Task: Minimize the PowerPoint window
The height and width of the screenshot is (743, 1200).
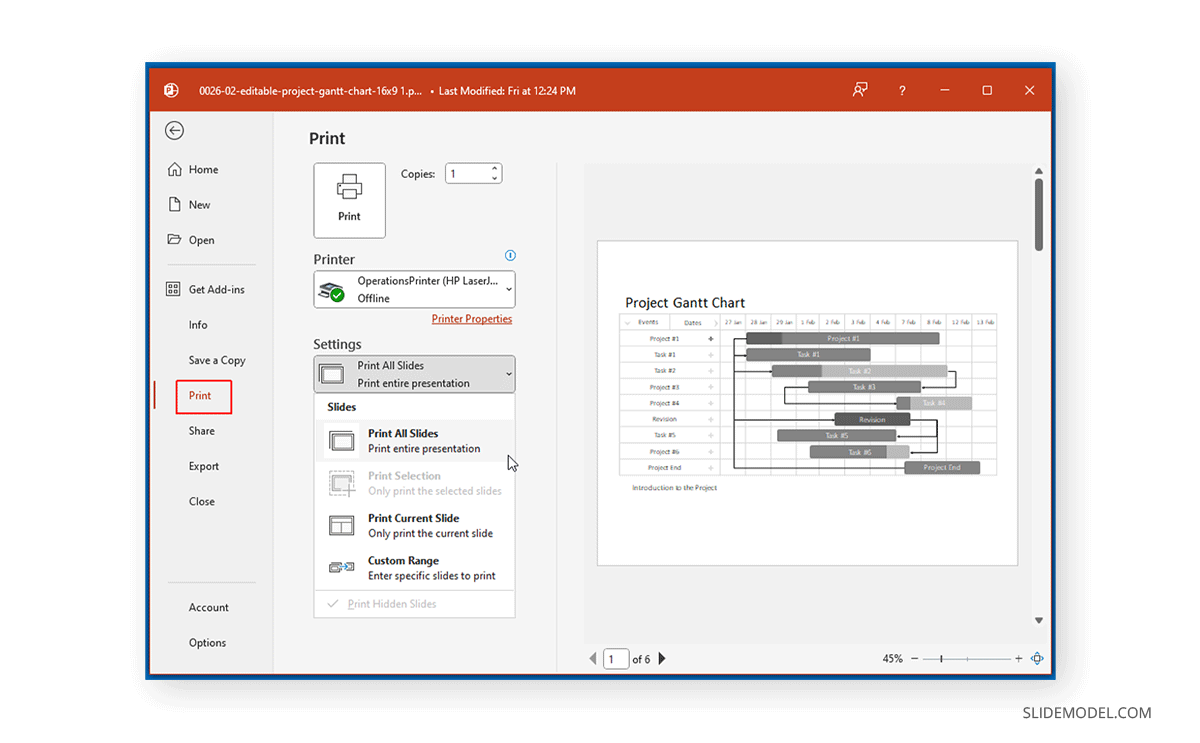Action: (945, 90)
